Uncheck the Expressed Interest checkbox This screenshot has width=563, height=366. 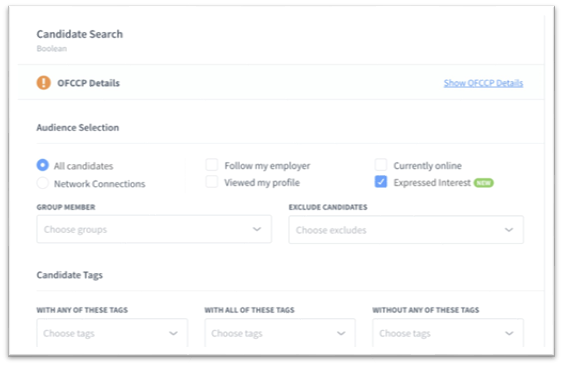(x=381, y=182)
